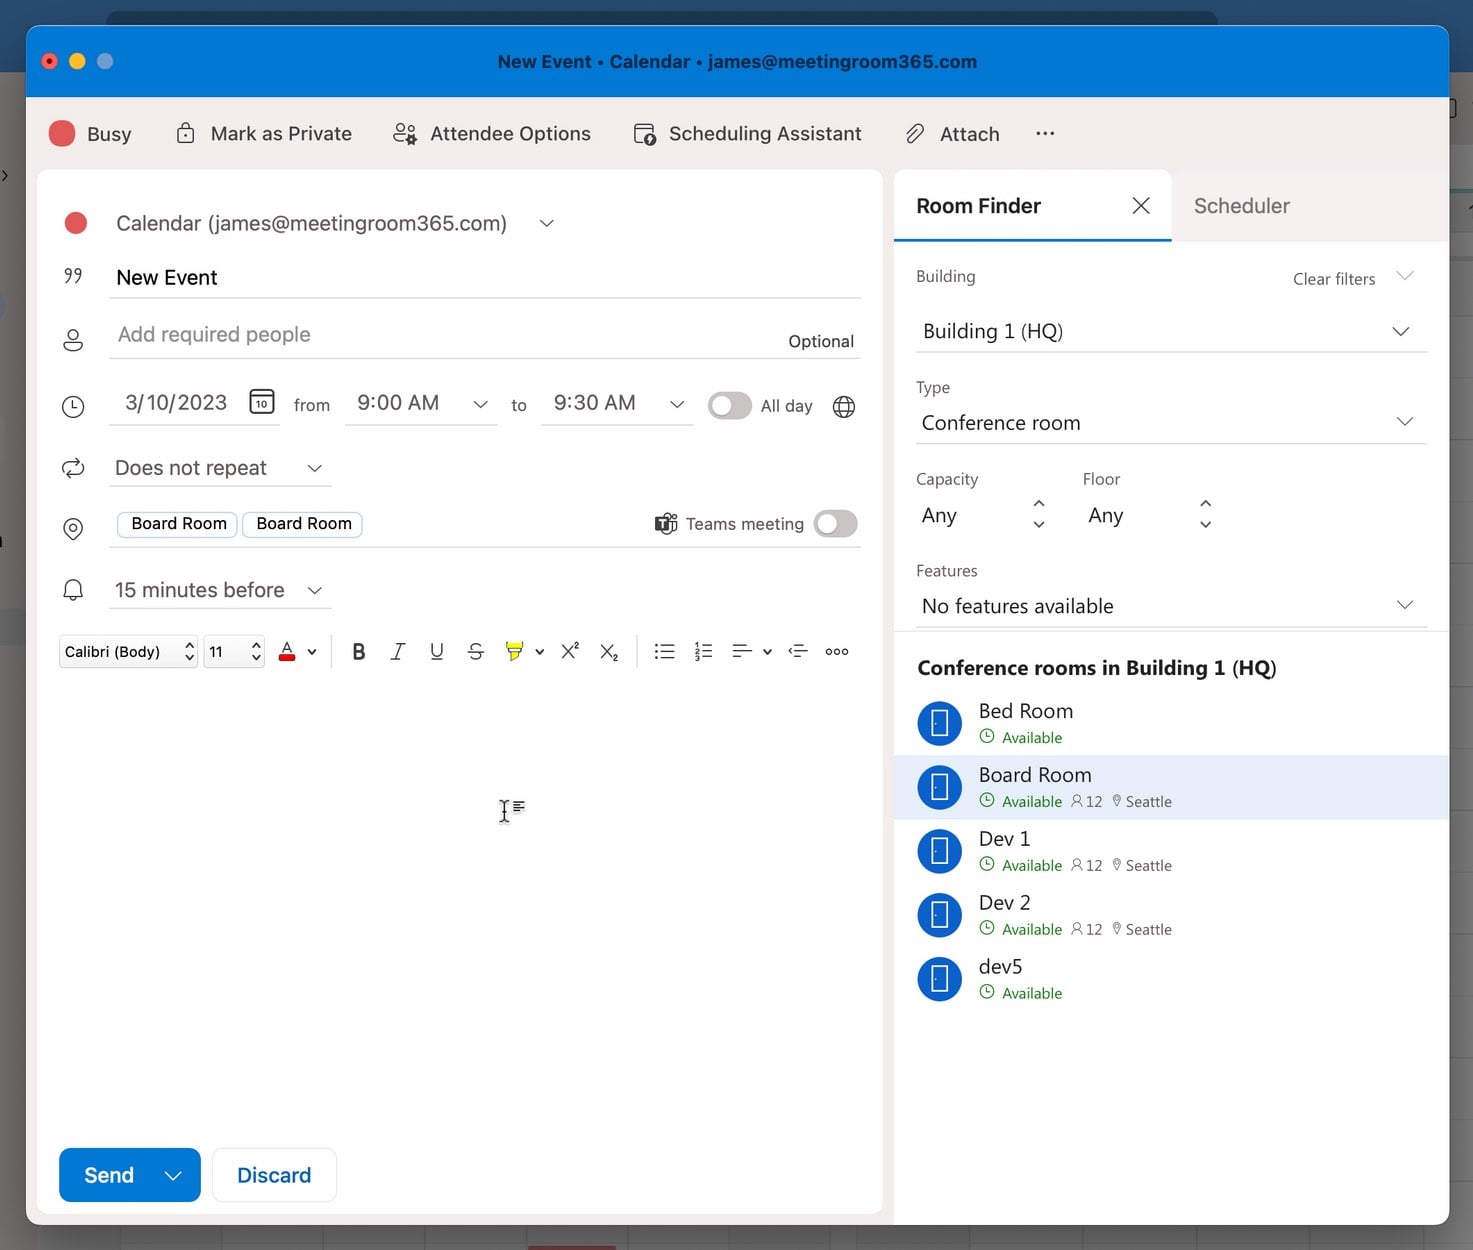Click the reminder bell icon
Viewport: 1473px width, 1250px height.
73,590
